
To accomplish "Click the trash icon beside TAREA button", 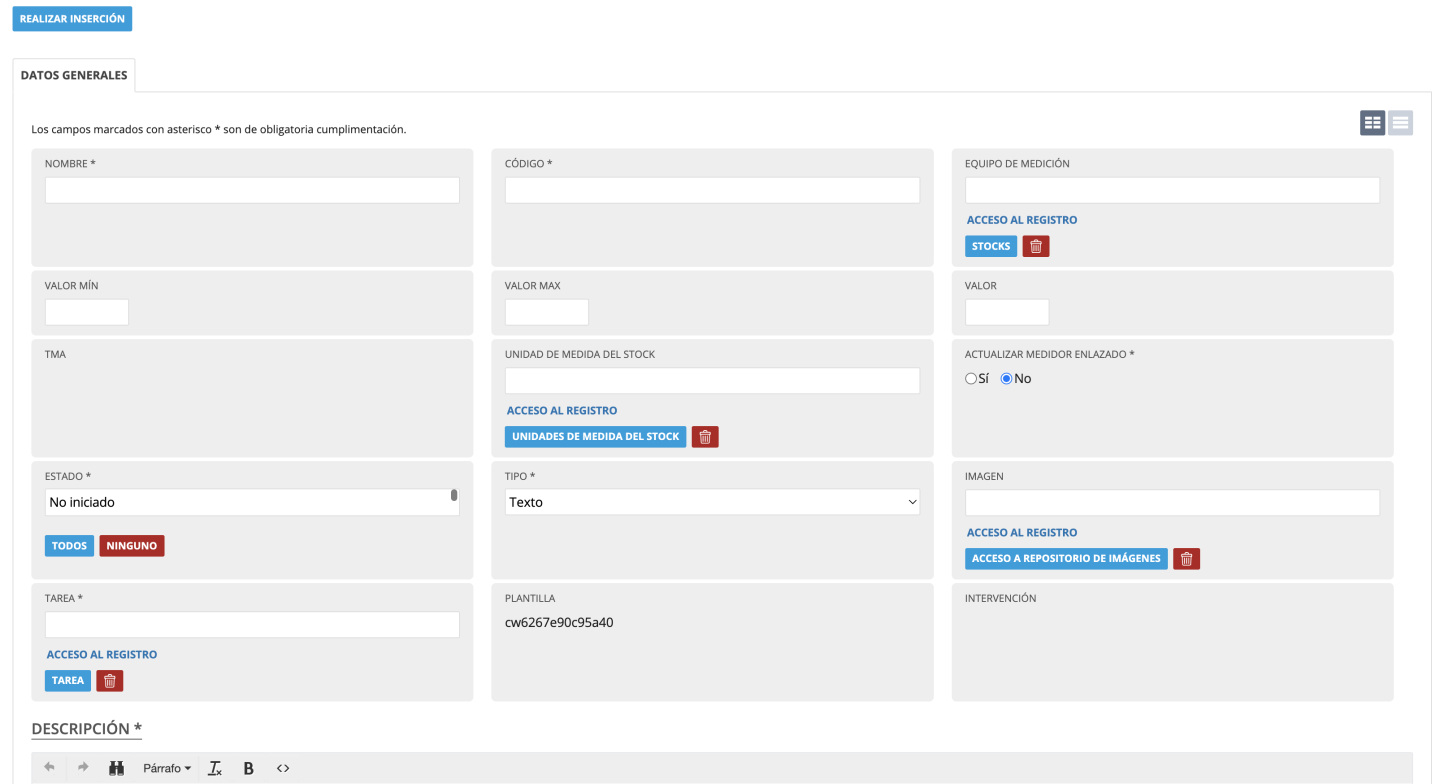I will tap(110, 681).
